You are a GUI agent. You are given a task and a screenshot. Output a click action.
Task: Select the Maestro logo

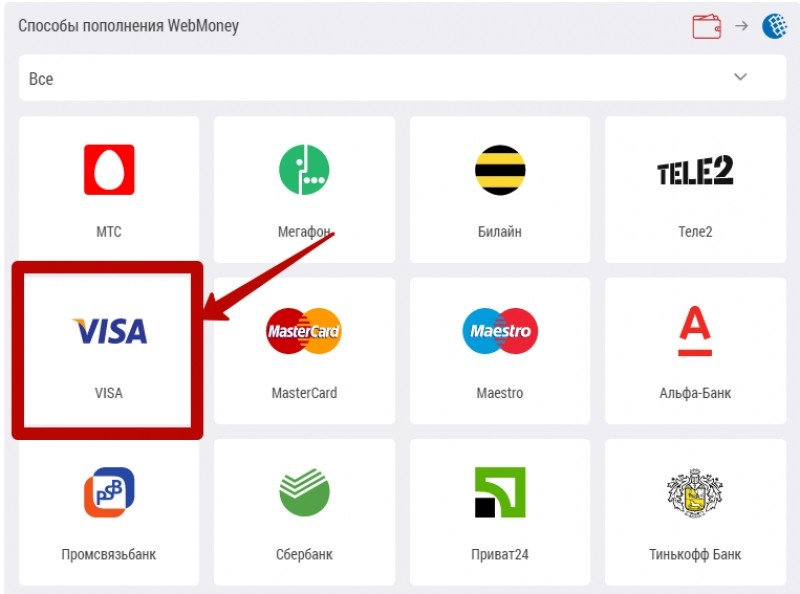[x=500, y=331]
